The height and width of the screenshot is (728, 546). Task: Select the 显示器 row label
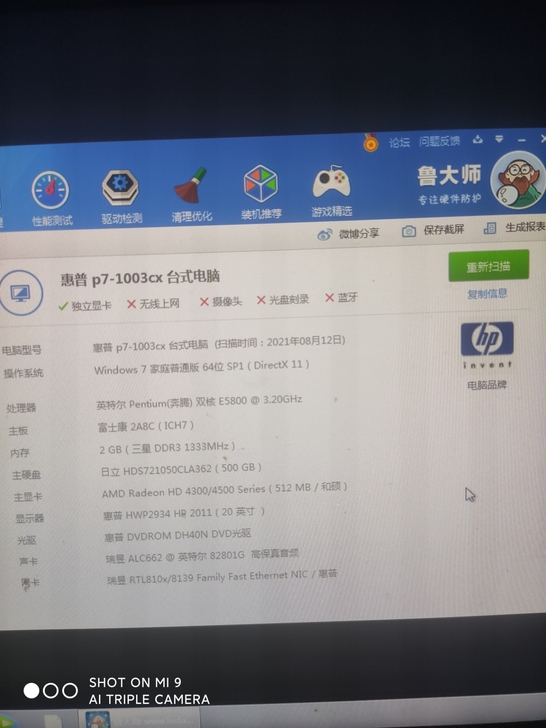[30, 518]
